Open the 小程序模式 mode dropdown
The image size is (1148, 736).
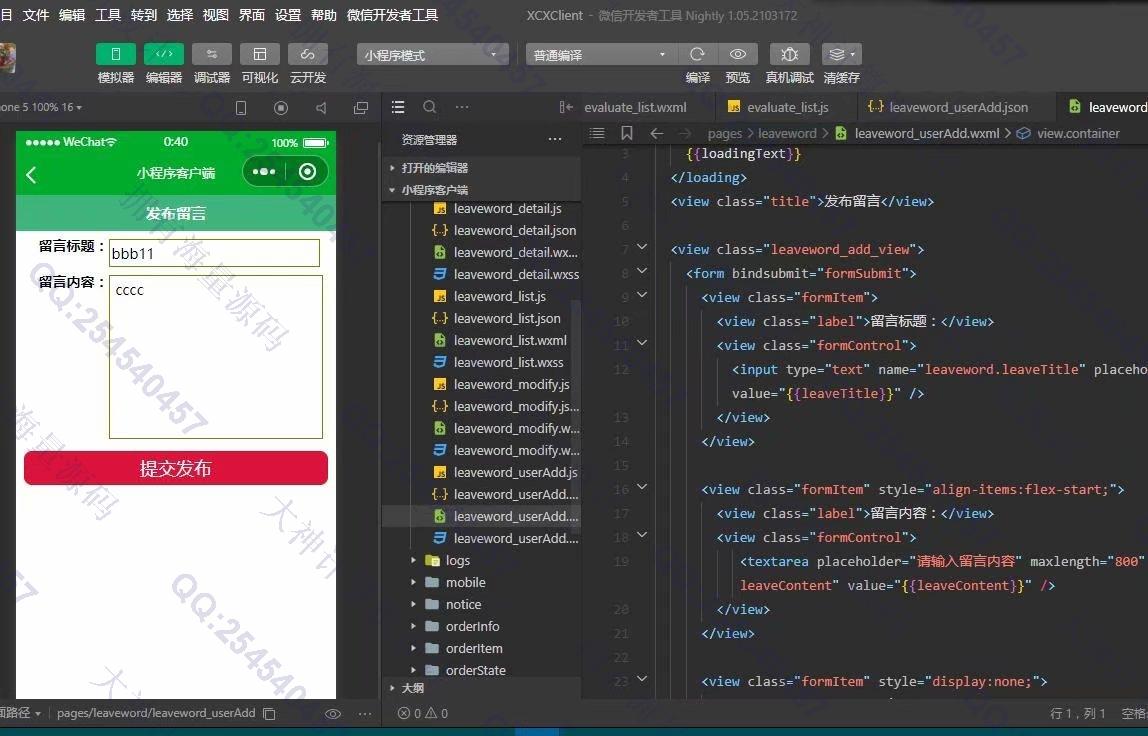(x=432, y=55)
